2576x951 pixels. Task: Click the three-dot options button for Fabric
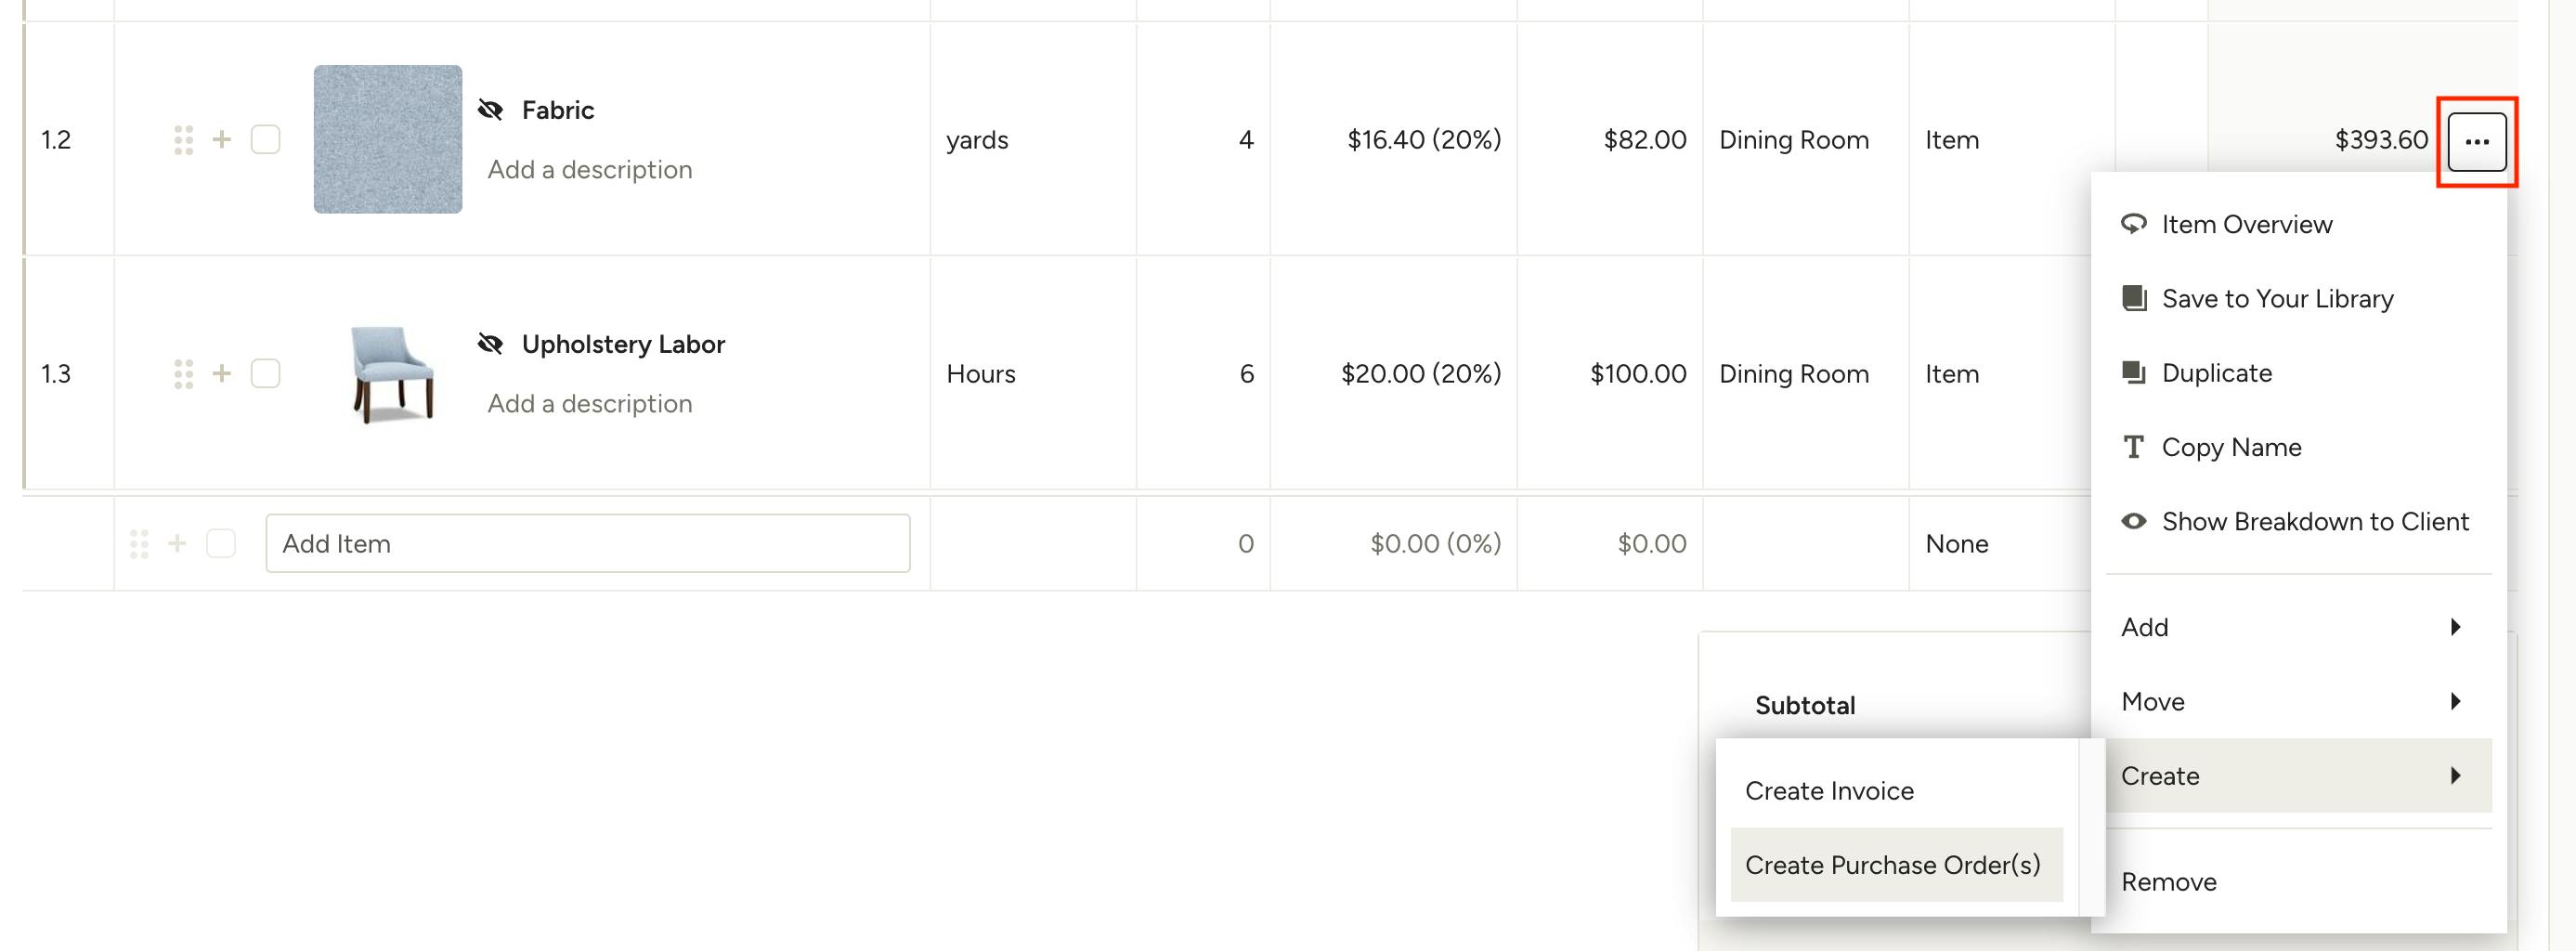pos(2476,141)
